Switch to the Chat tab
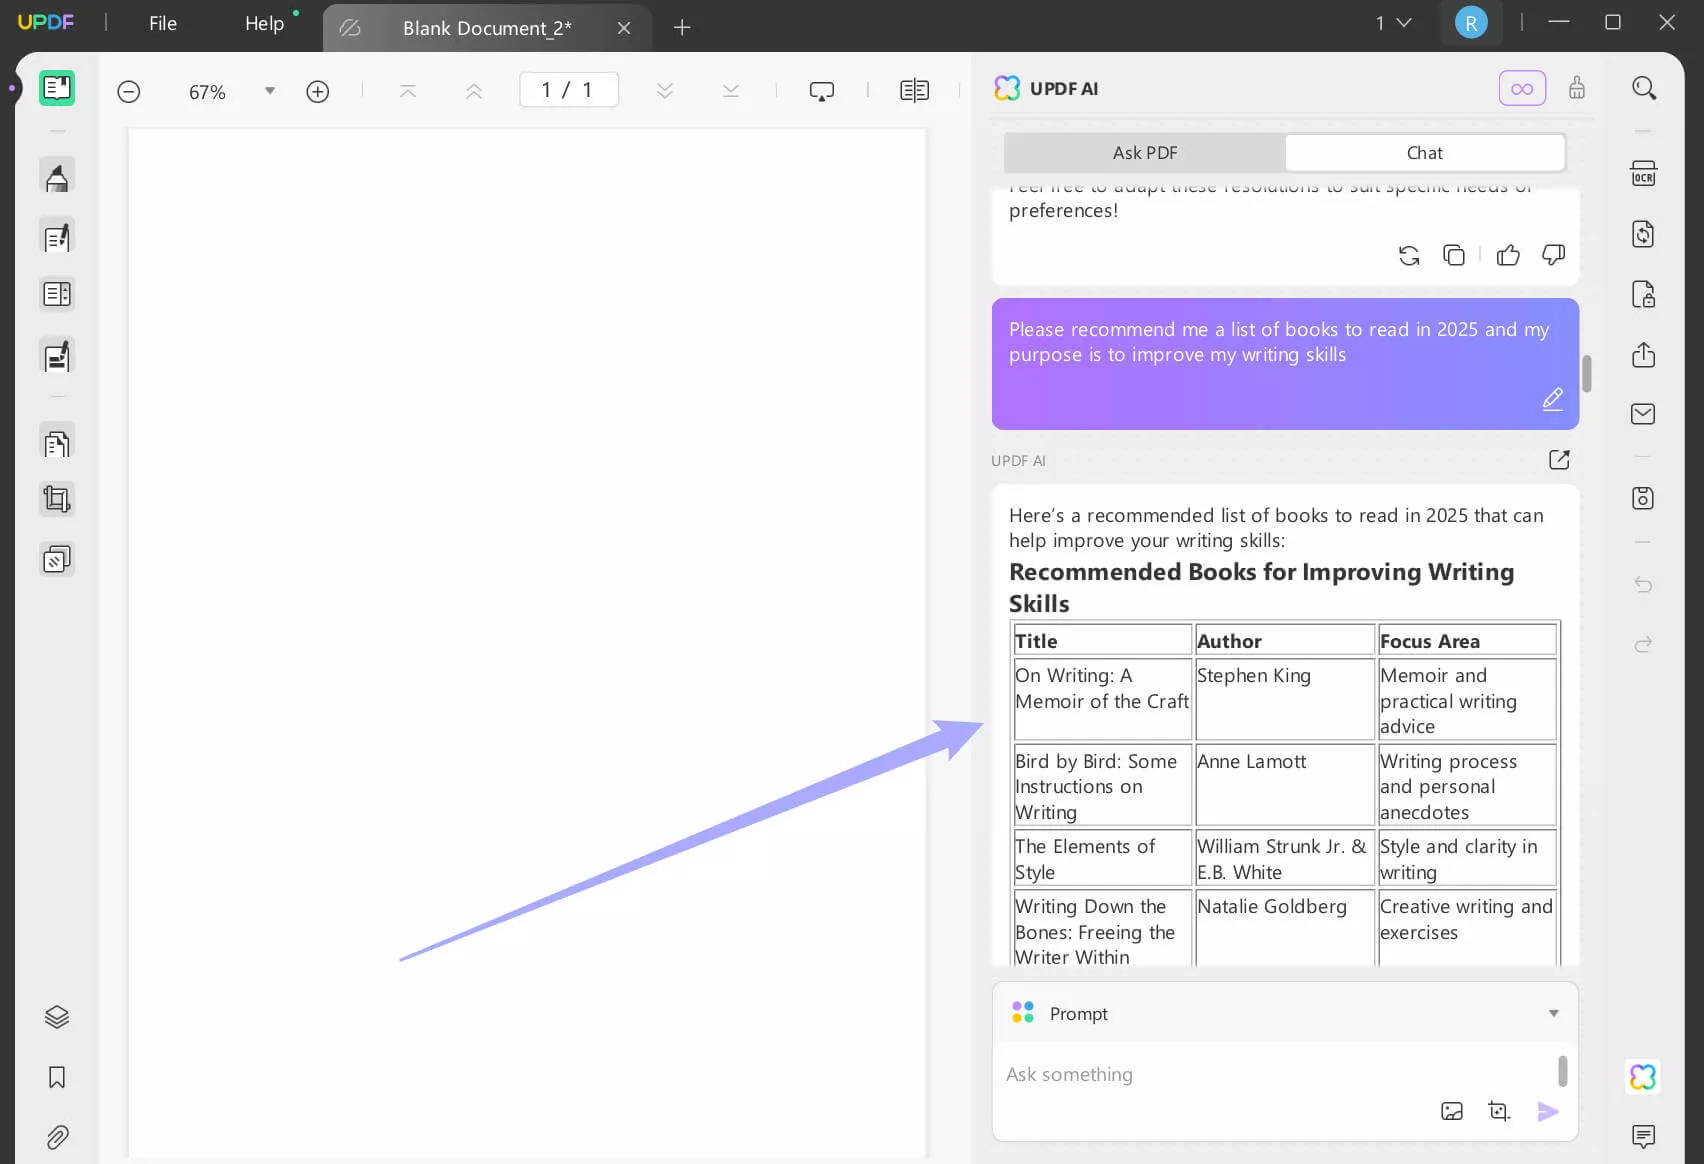Screen dimensions: 1704x1164 (1425, 153)
